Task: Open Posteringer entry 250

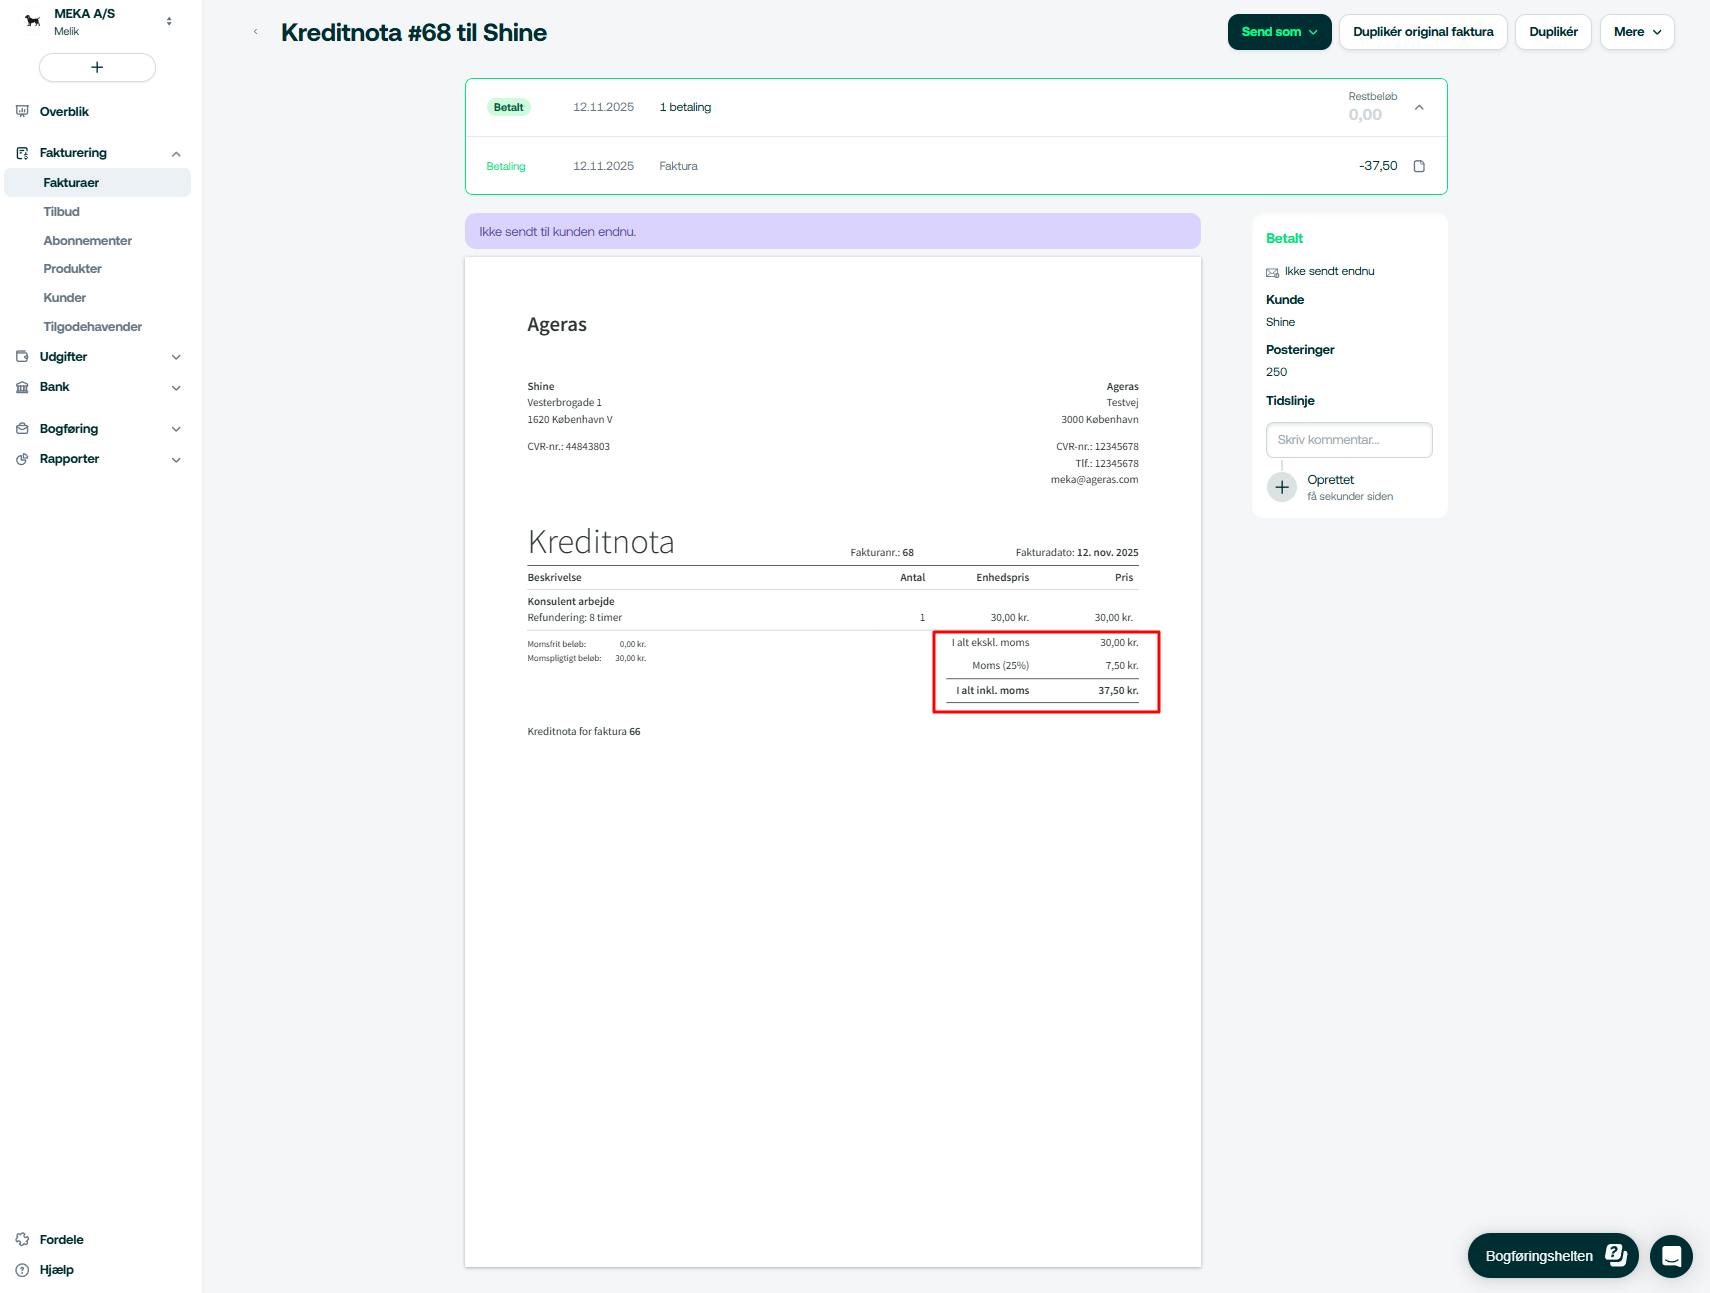Action: pyautogui.click(x=1276, y=372)
